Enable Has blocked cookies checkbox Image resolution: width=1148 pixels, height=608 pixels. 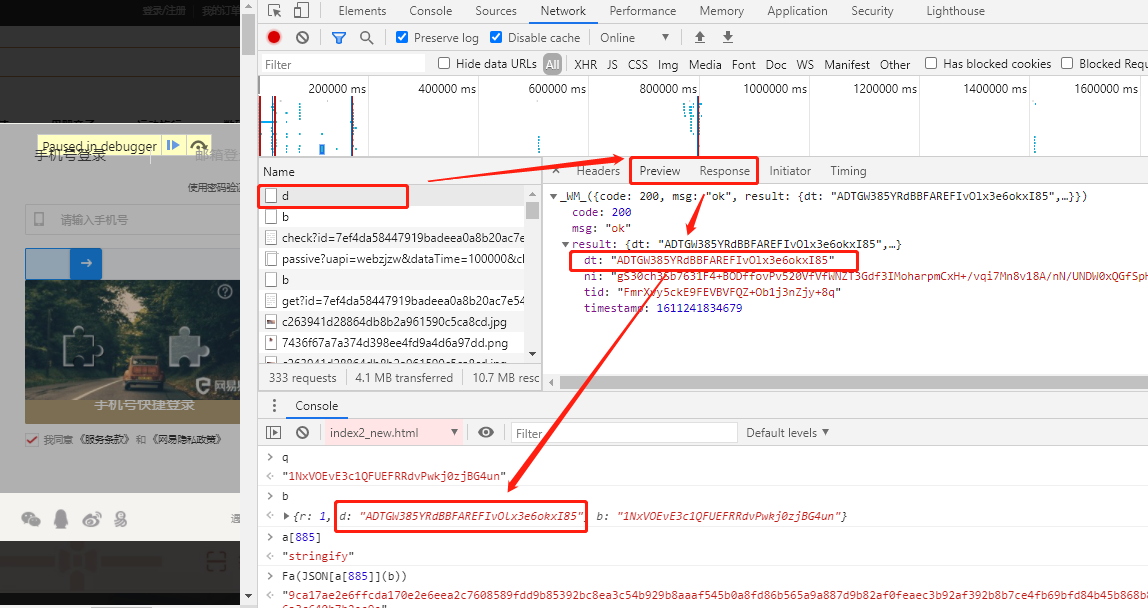click(x=931, y=63)
